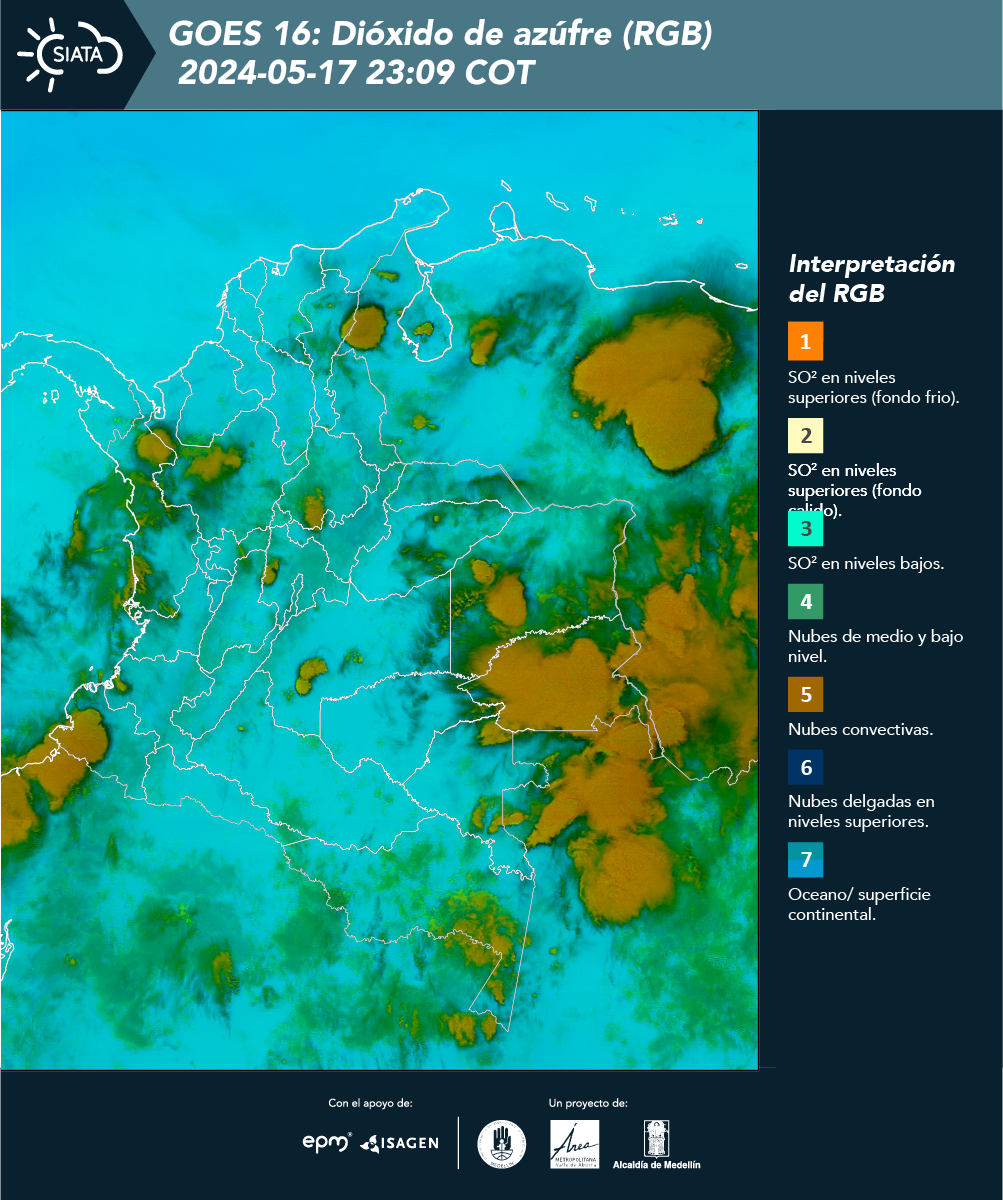The width and height of the screenshot is (1003, 1200).
Task: Click the Alcaldía de Medellín logo
Action: click(657, 1144)
